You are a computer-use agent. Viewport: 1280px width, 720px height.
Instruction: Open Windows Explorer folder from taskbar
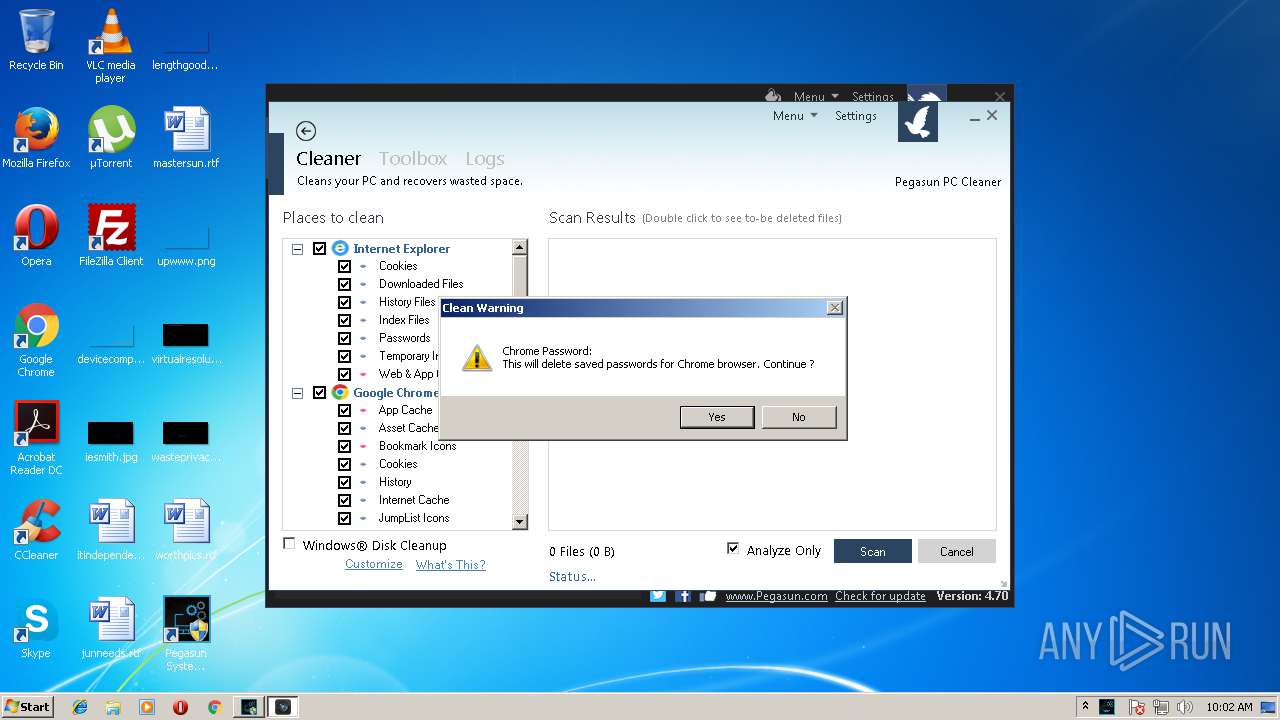point(113,707)
